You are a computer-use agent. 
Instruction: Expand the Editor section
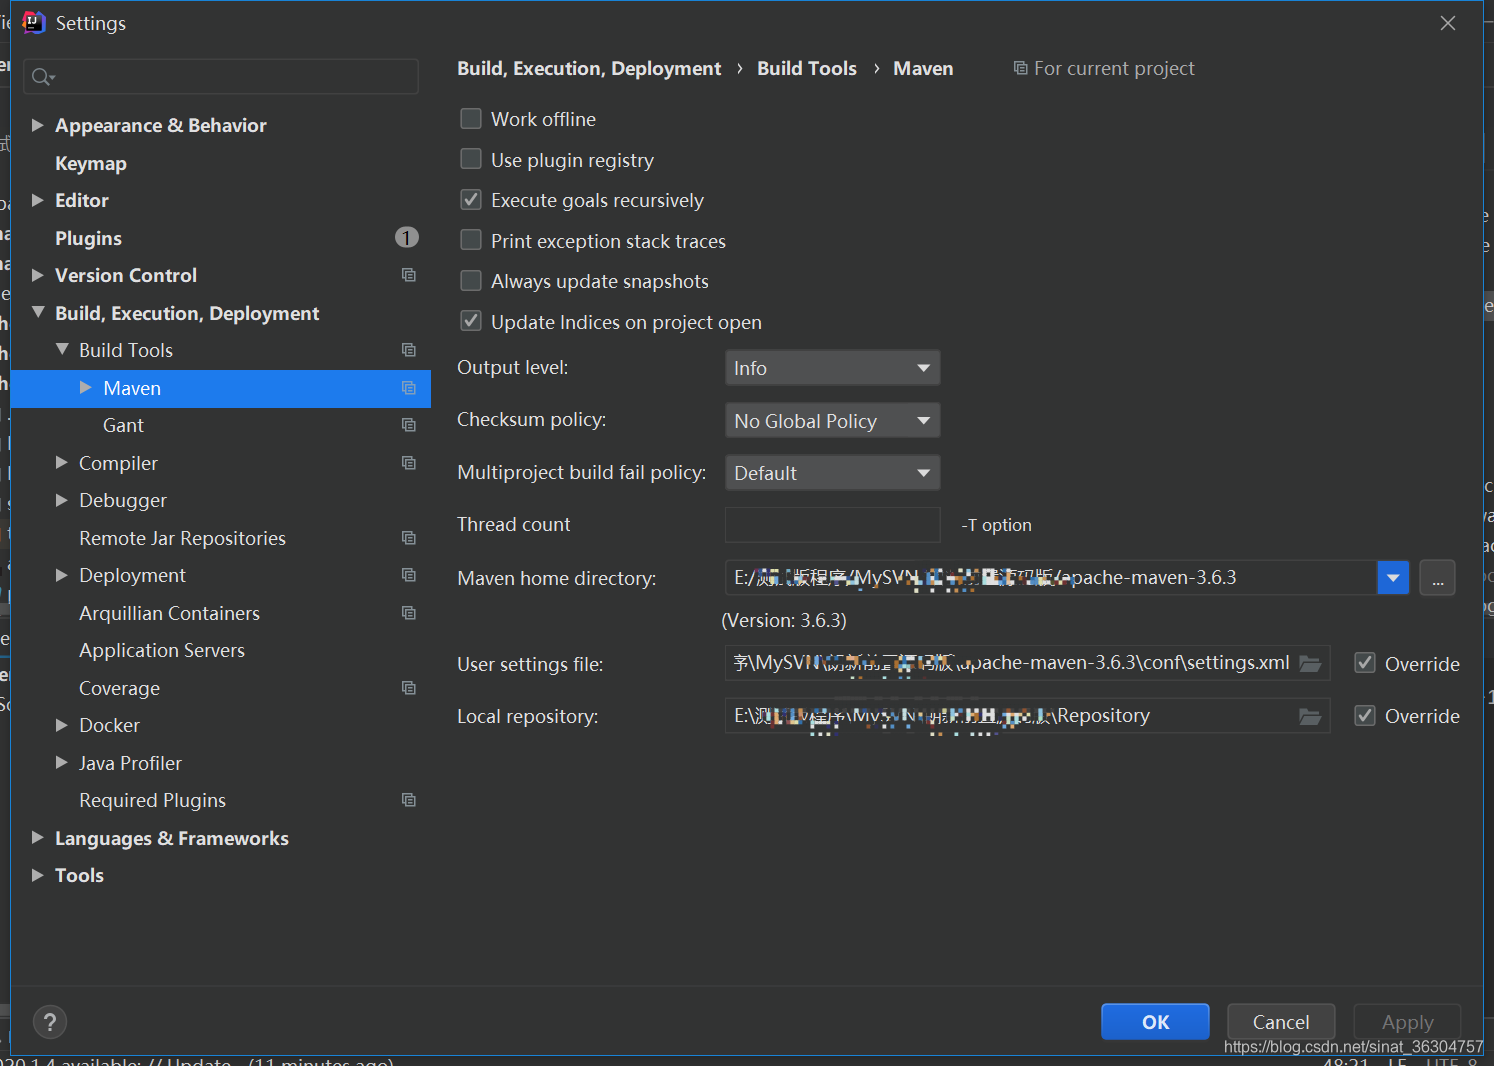tap(37, 200)
